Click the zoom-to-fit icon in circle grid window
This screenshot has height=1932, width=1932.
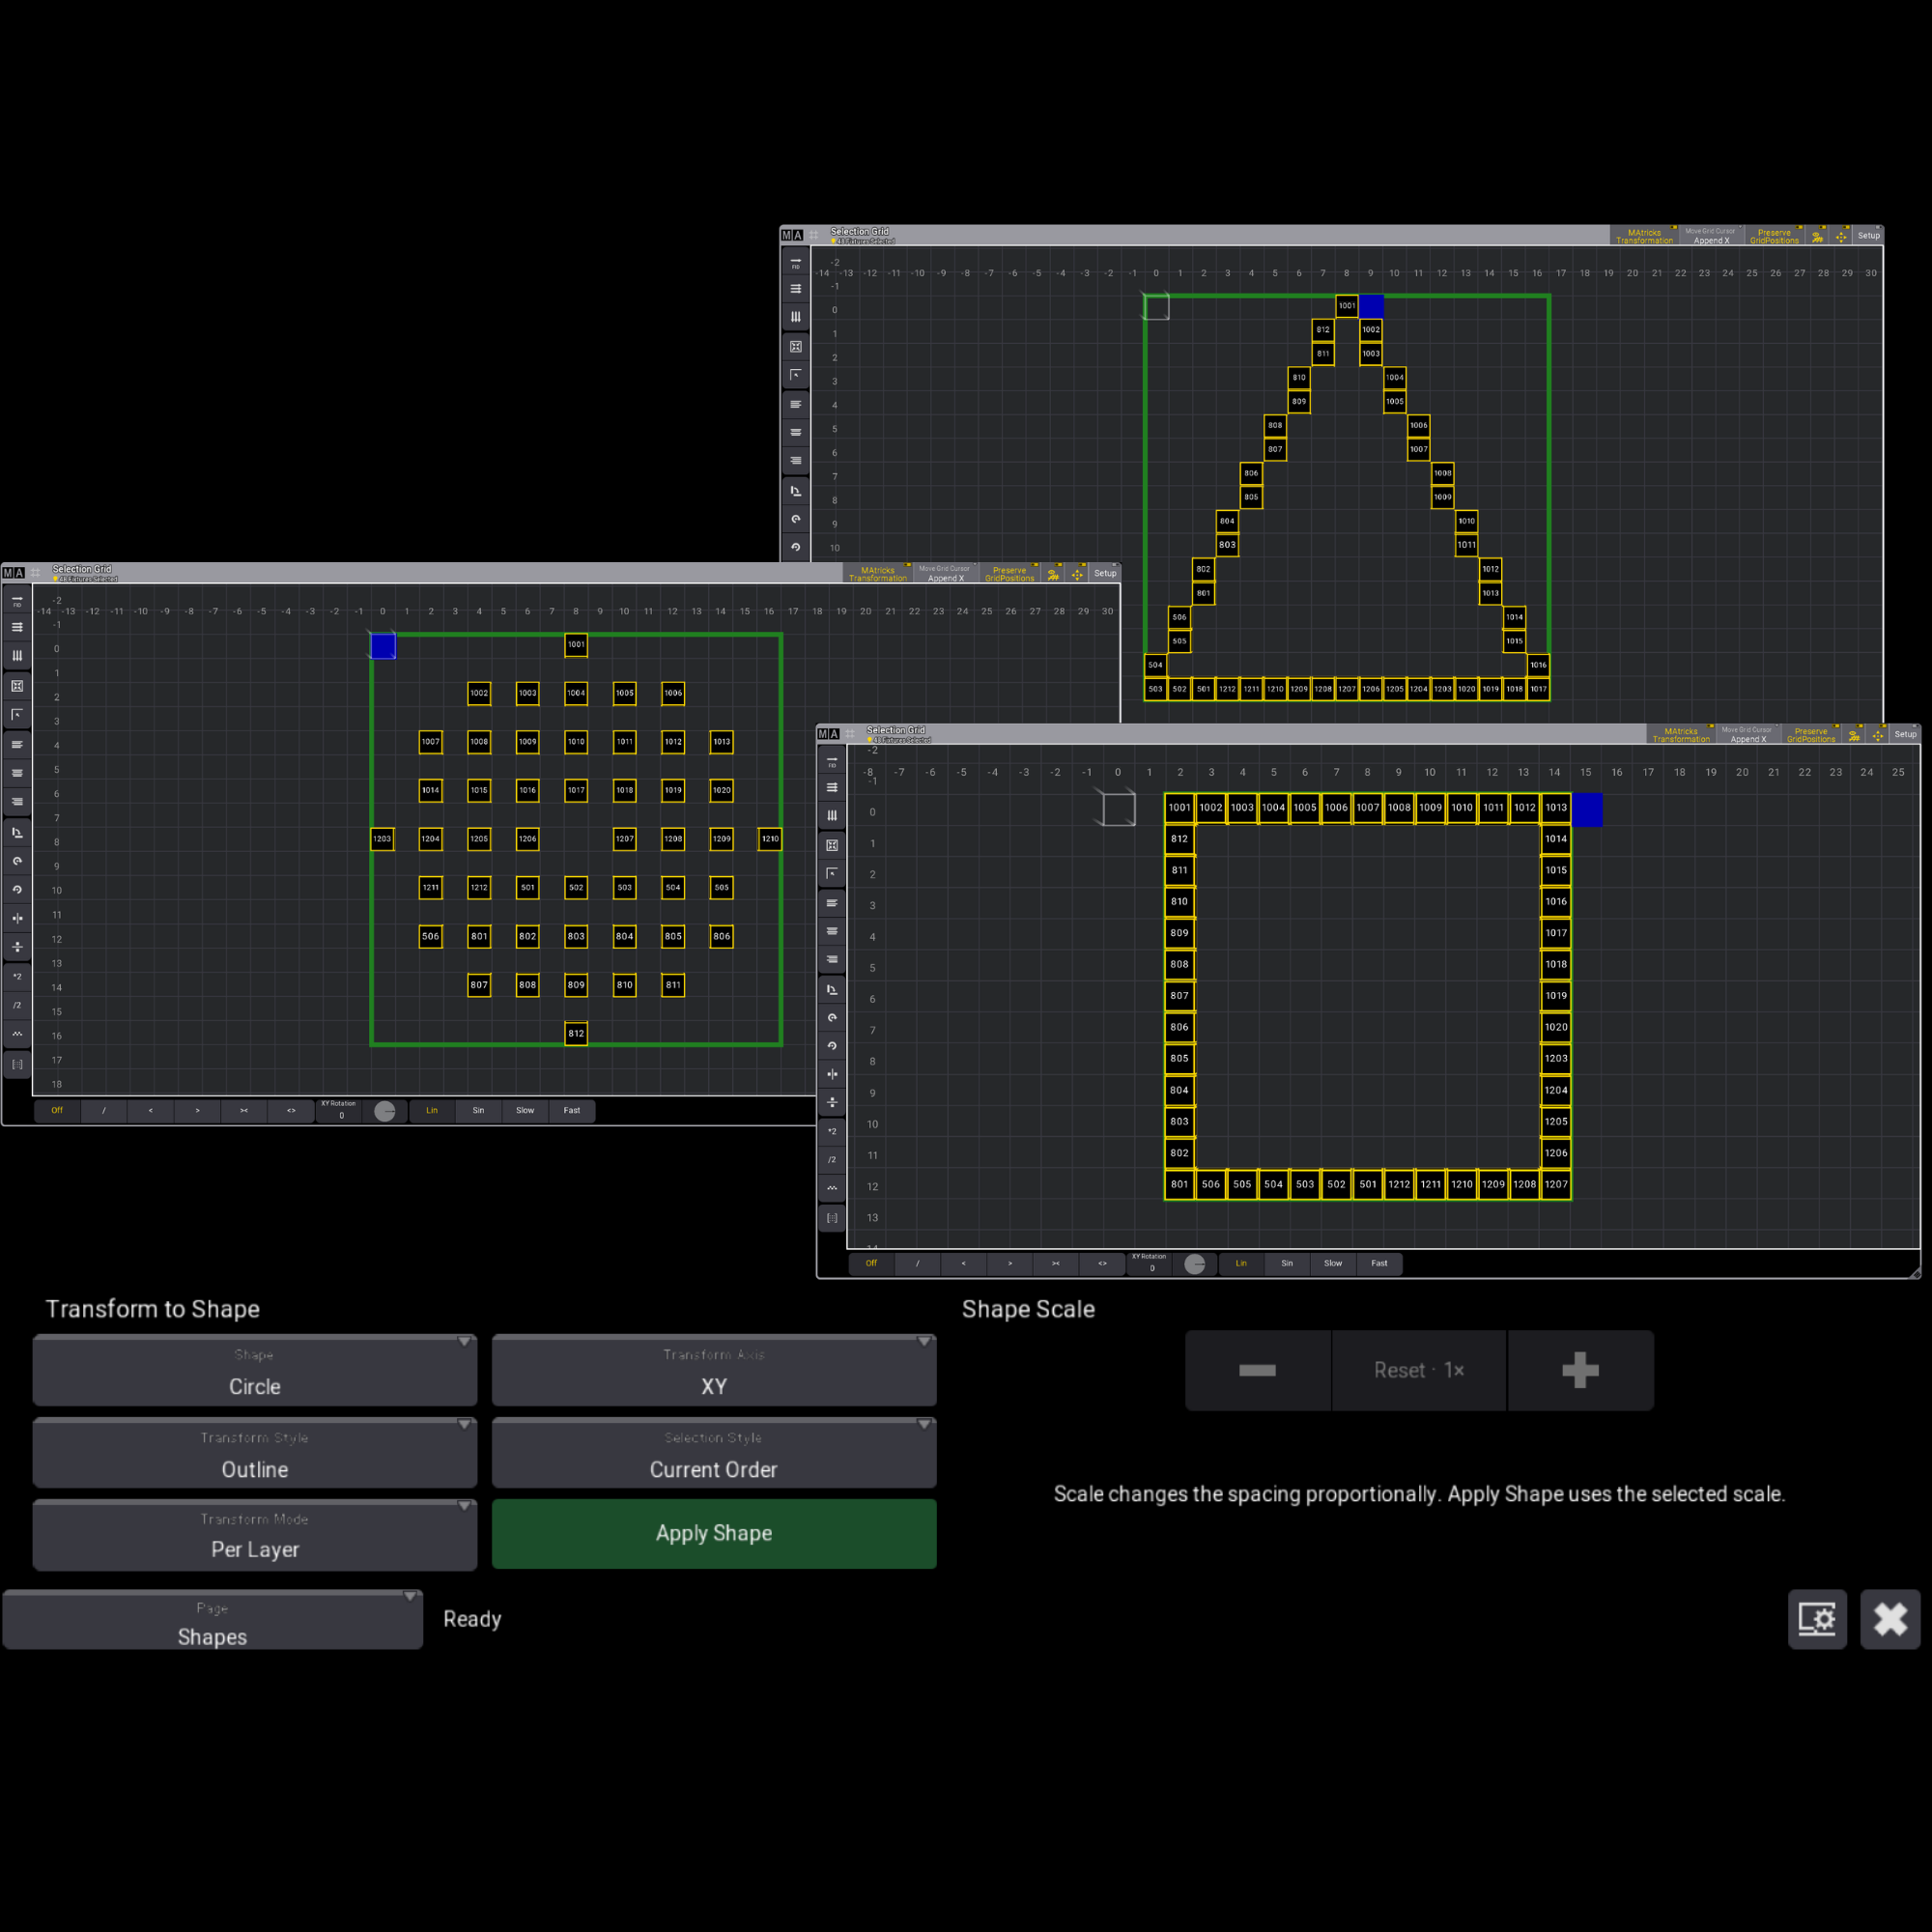coord(17,686)
